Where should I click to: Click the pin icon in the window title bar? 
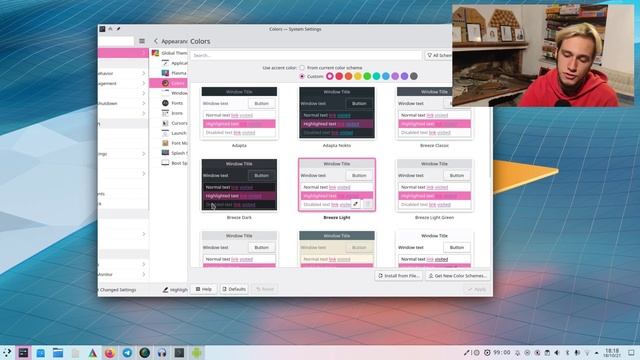point(118,29)
